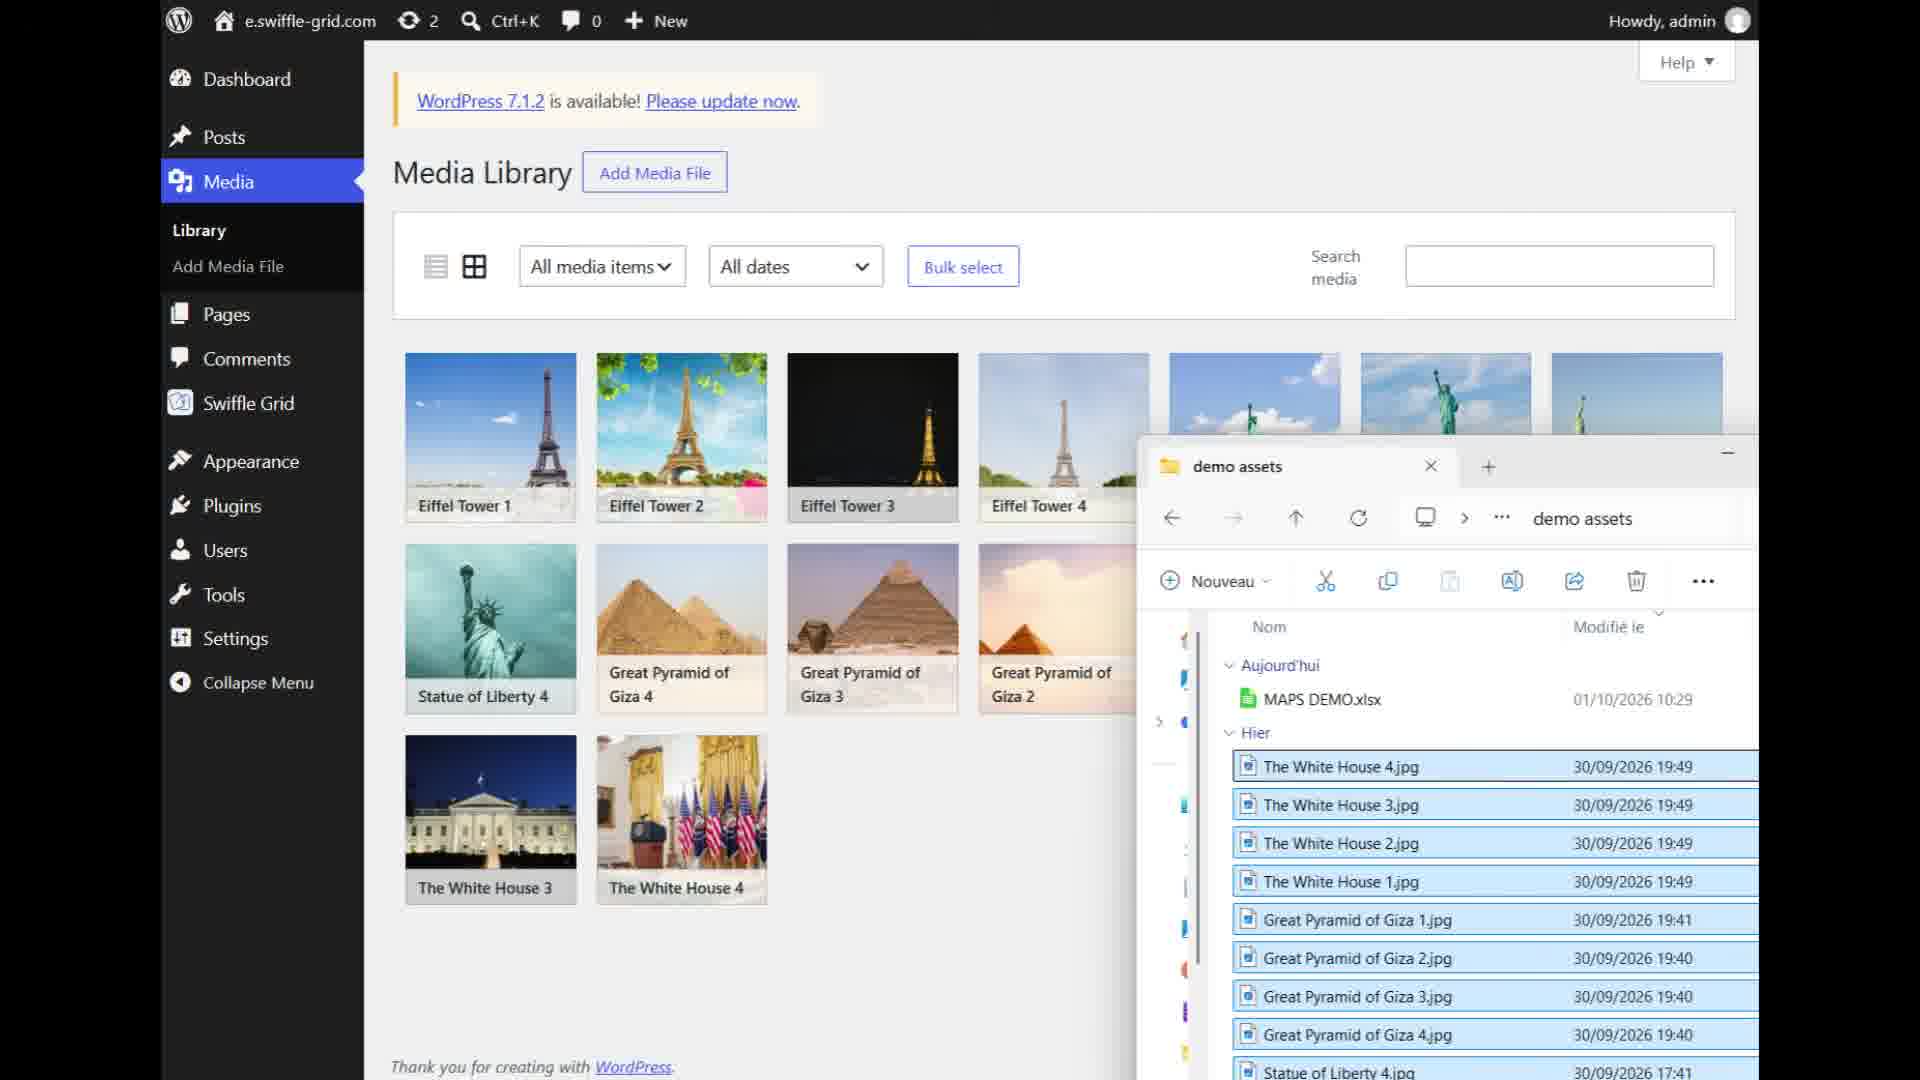Viewport: 1920px width, 1080px height.
Task: Delete selected files with trash icon
Action: [x=1636, y=581]
